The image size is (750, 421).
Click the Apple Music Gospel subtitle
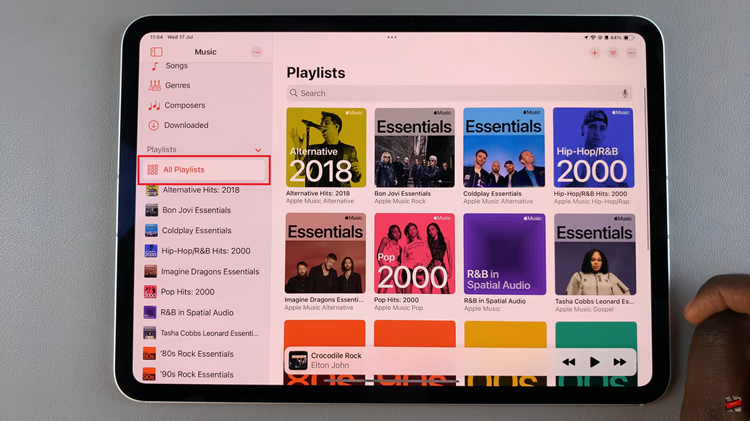584,310
